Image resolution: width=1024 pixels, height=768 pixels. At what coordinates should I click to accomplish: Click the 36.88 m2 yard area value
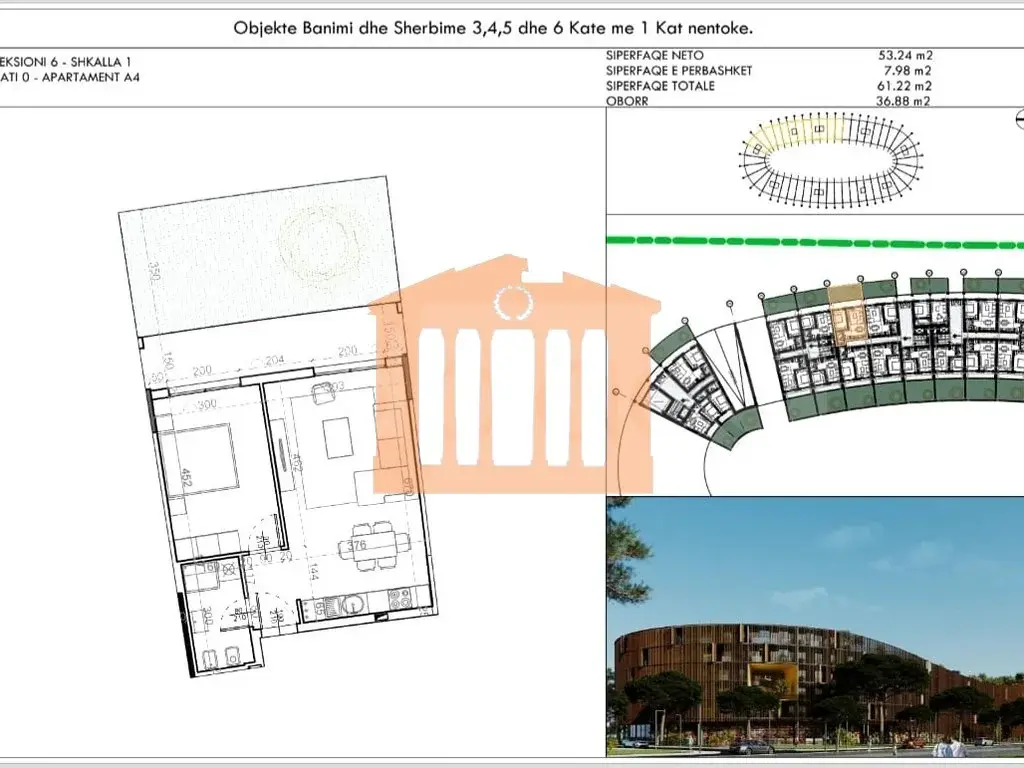pos(903,101)
